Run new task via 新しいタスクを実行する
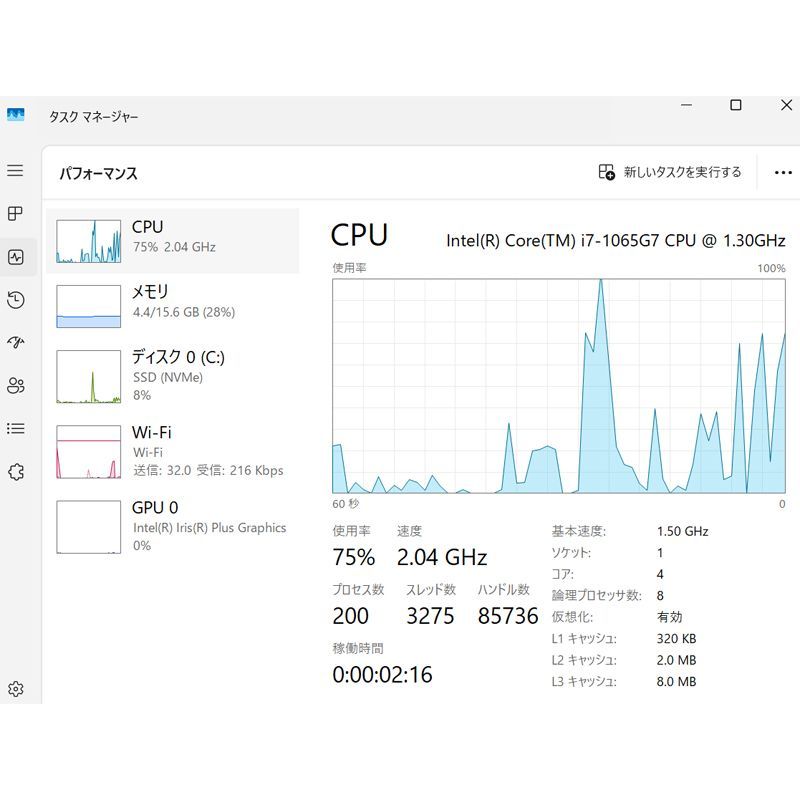 click(670, 172)
